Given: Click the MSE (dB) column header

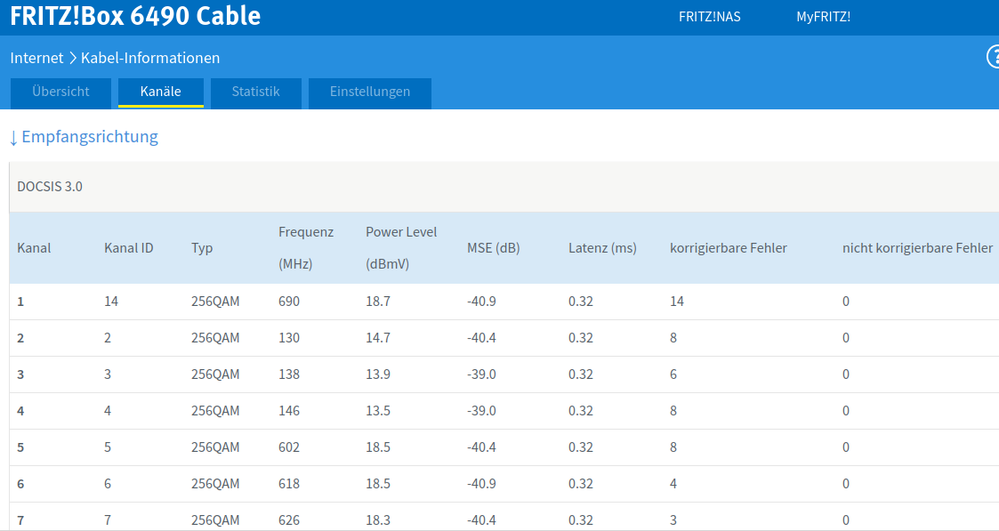Looking at the screenshot, I should pyautogui.click(x=493, y=248).
